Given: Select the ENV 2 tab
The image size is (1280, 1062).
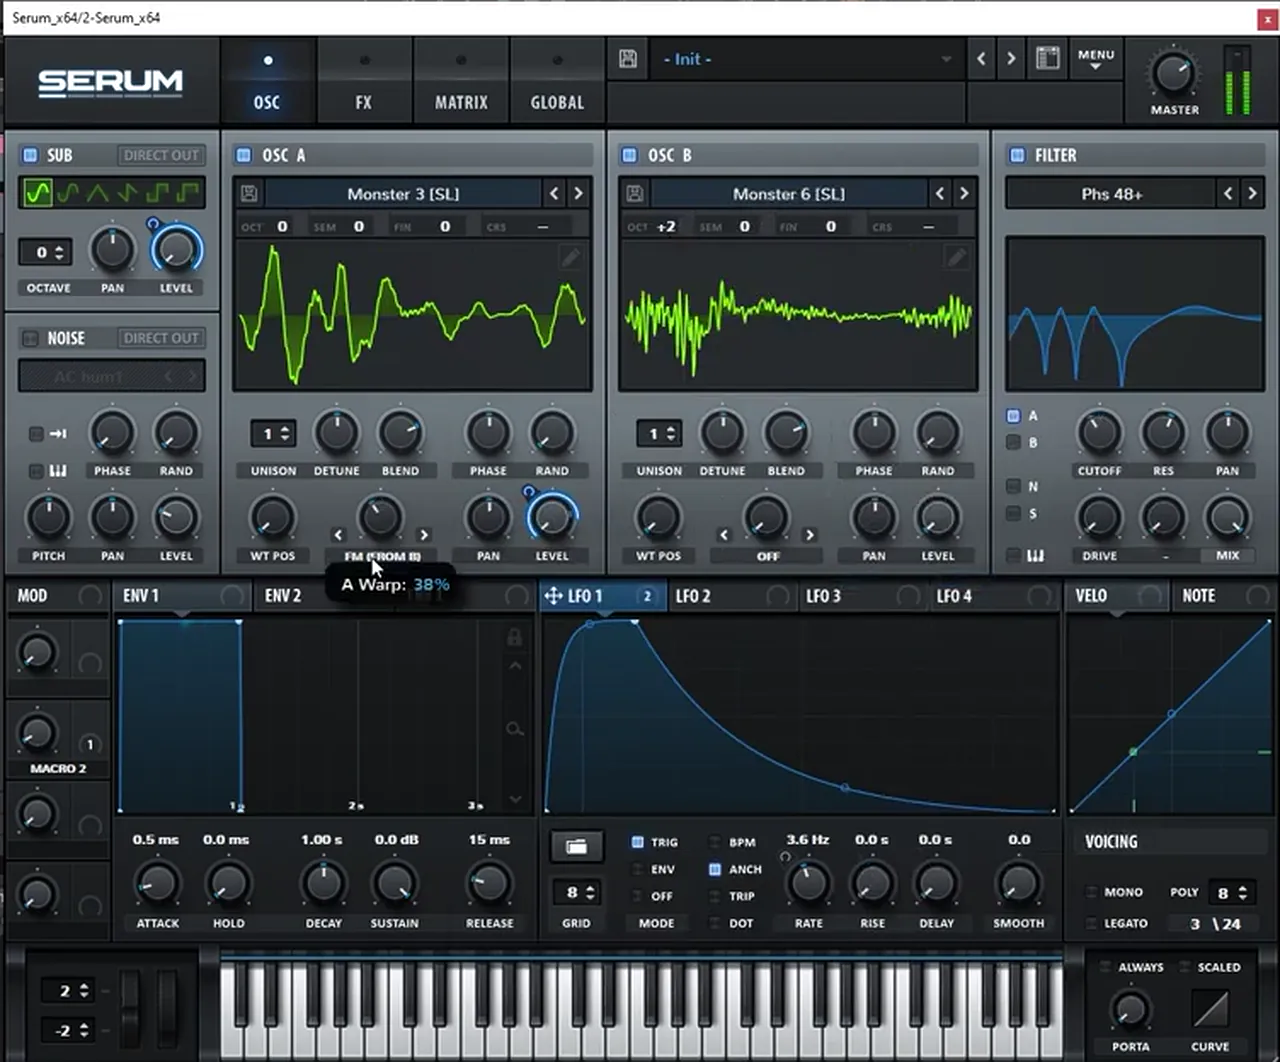Looking at the screenshot, I should pyautogui.click(x=283, y=596).
